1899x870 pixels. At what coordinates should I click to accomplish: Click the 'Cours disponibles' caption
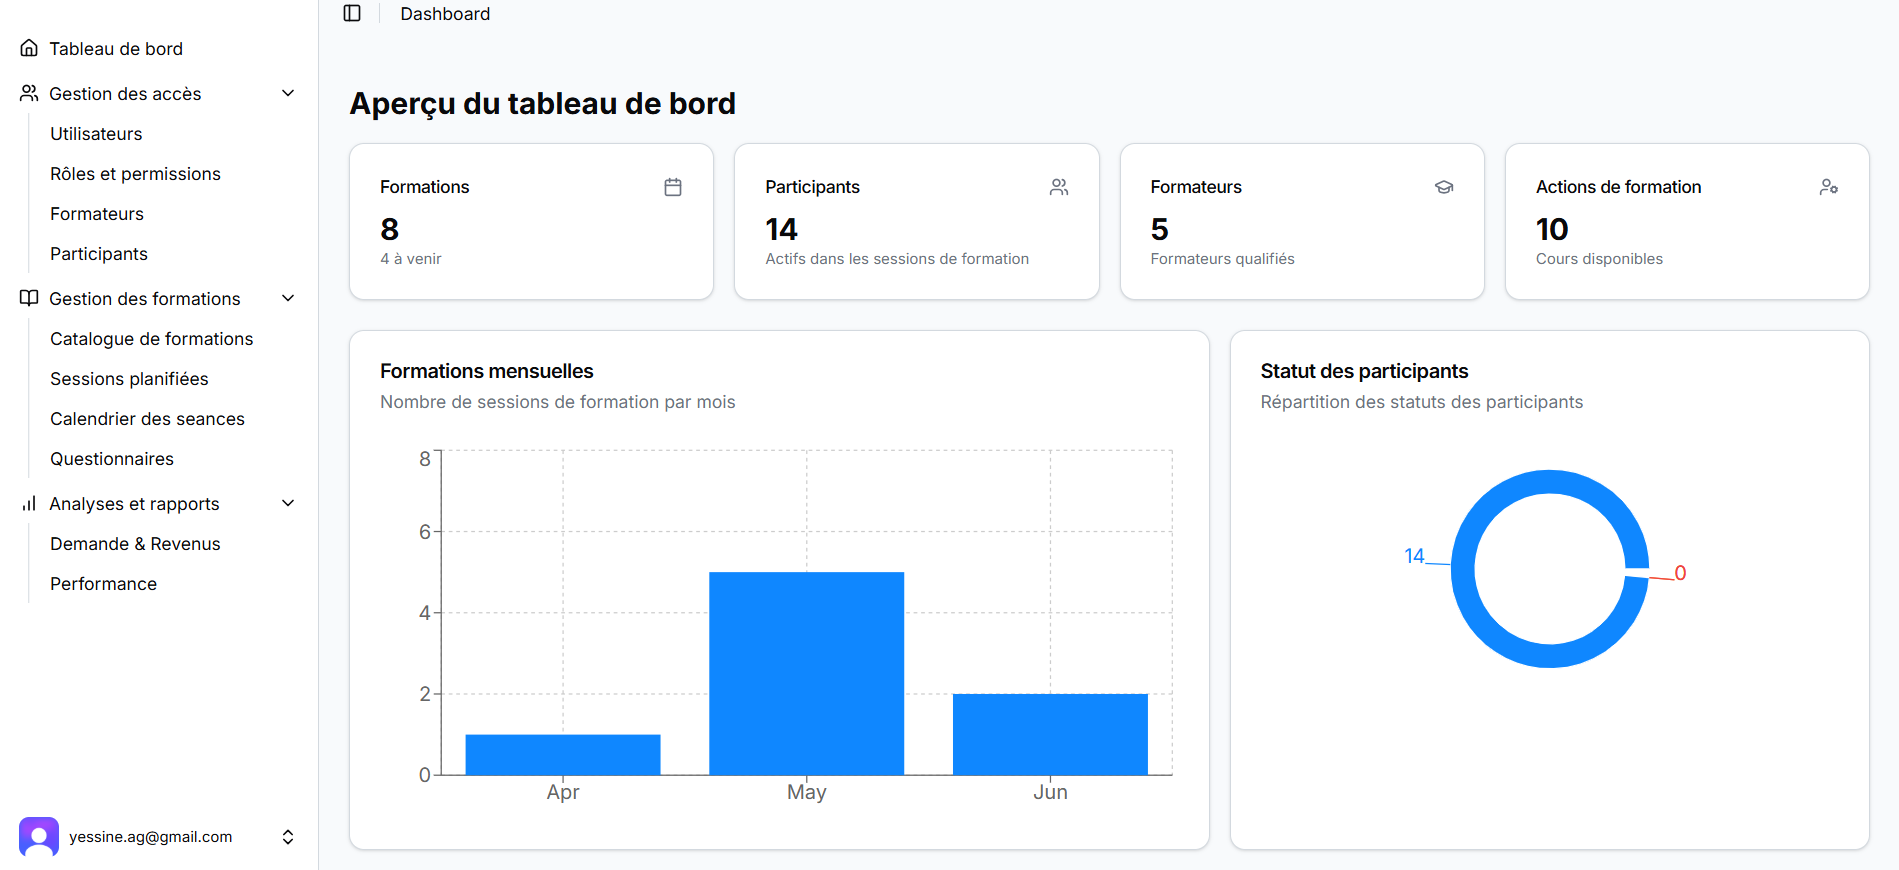(x=1599, y=259)
